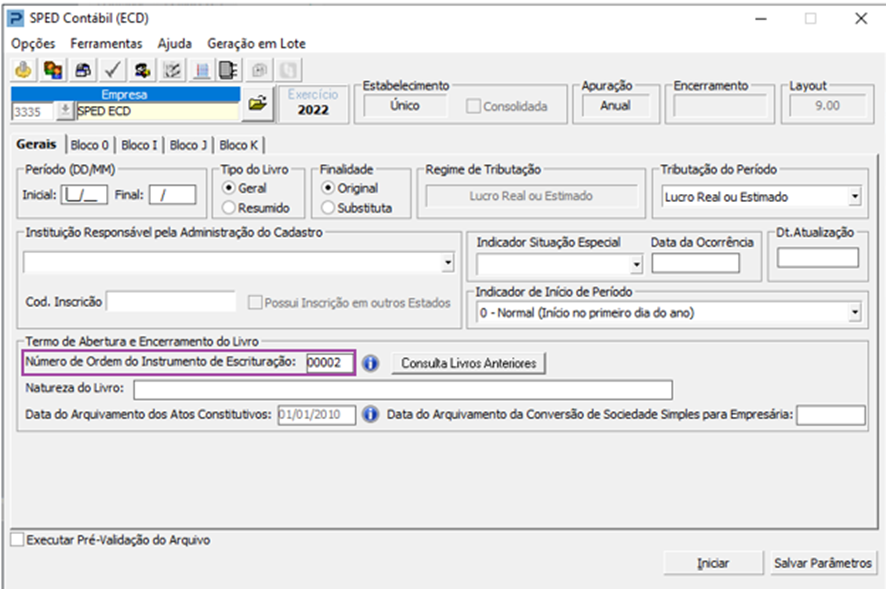Click the checkmark validation icon in the toolbar
The image size is (886, 589).
pos(112,70)
